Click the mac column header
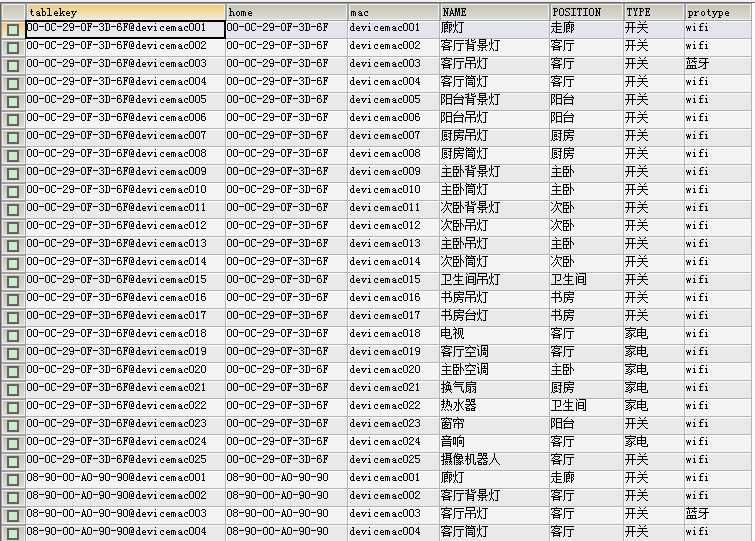Screen dimensions: 755x541 tap(393, 12)
